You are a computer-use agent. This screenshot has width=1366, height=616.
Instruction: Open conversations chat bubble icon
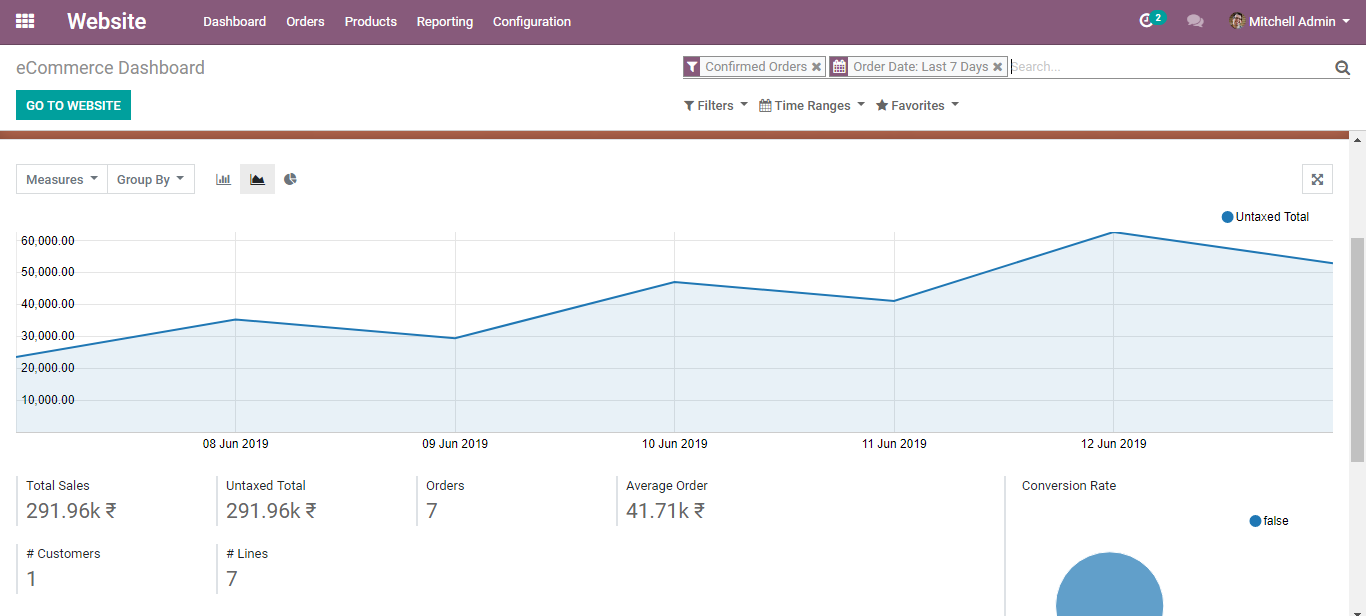point(1195,21)
